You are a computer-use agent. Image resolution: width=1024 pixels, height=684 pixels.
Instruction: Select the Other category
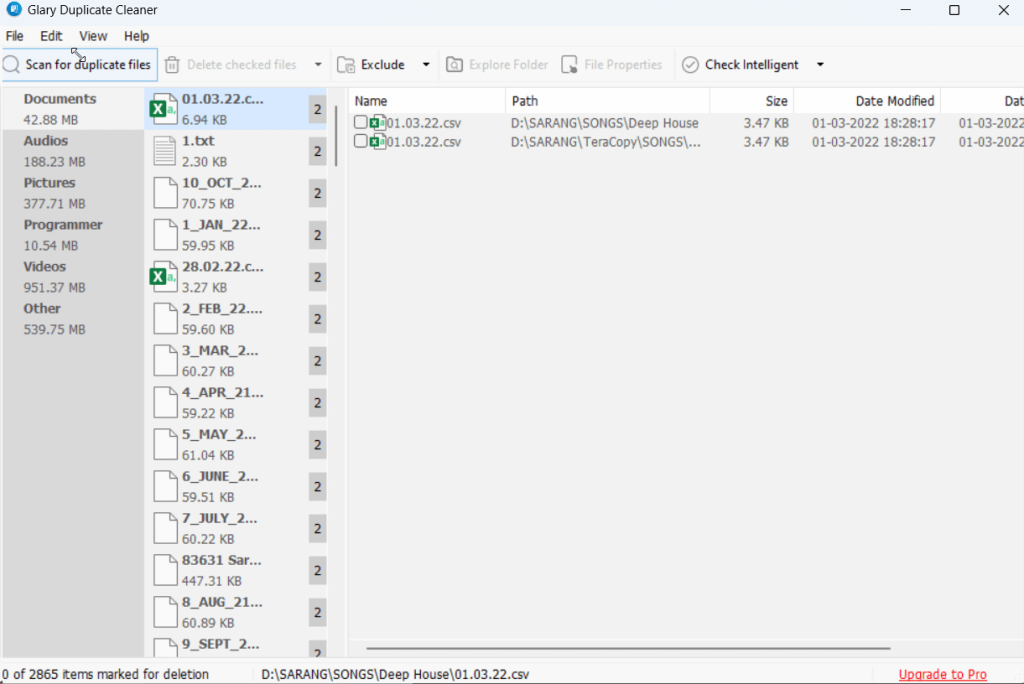pos(73,319)
